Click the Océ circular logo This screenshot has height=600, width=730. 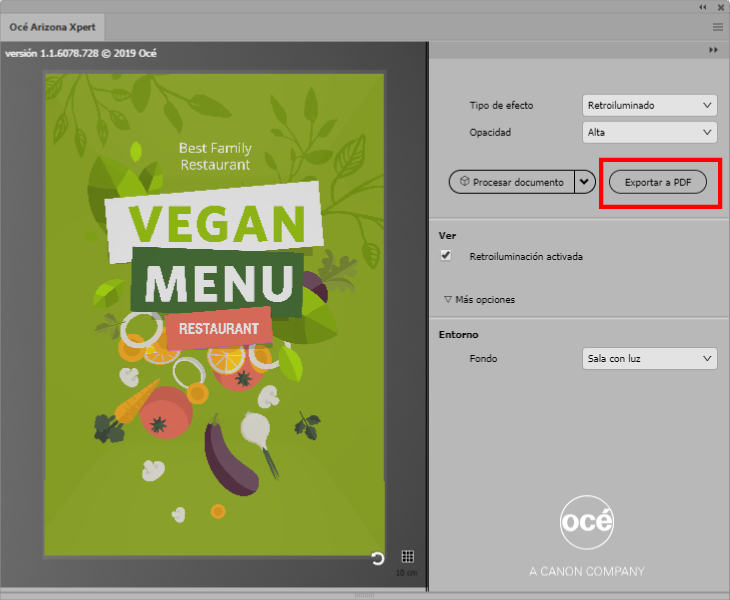(x=587, y=522)
